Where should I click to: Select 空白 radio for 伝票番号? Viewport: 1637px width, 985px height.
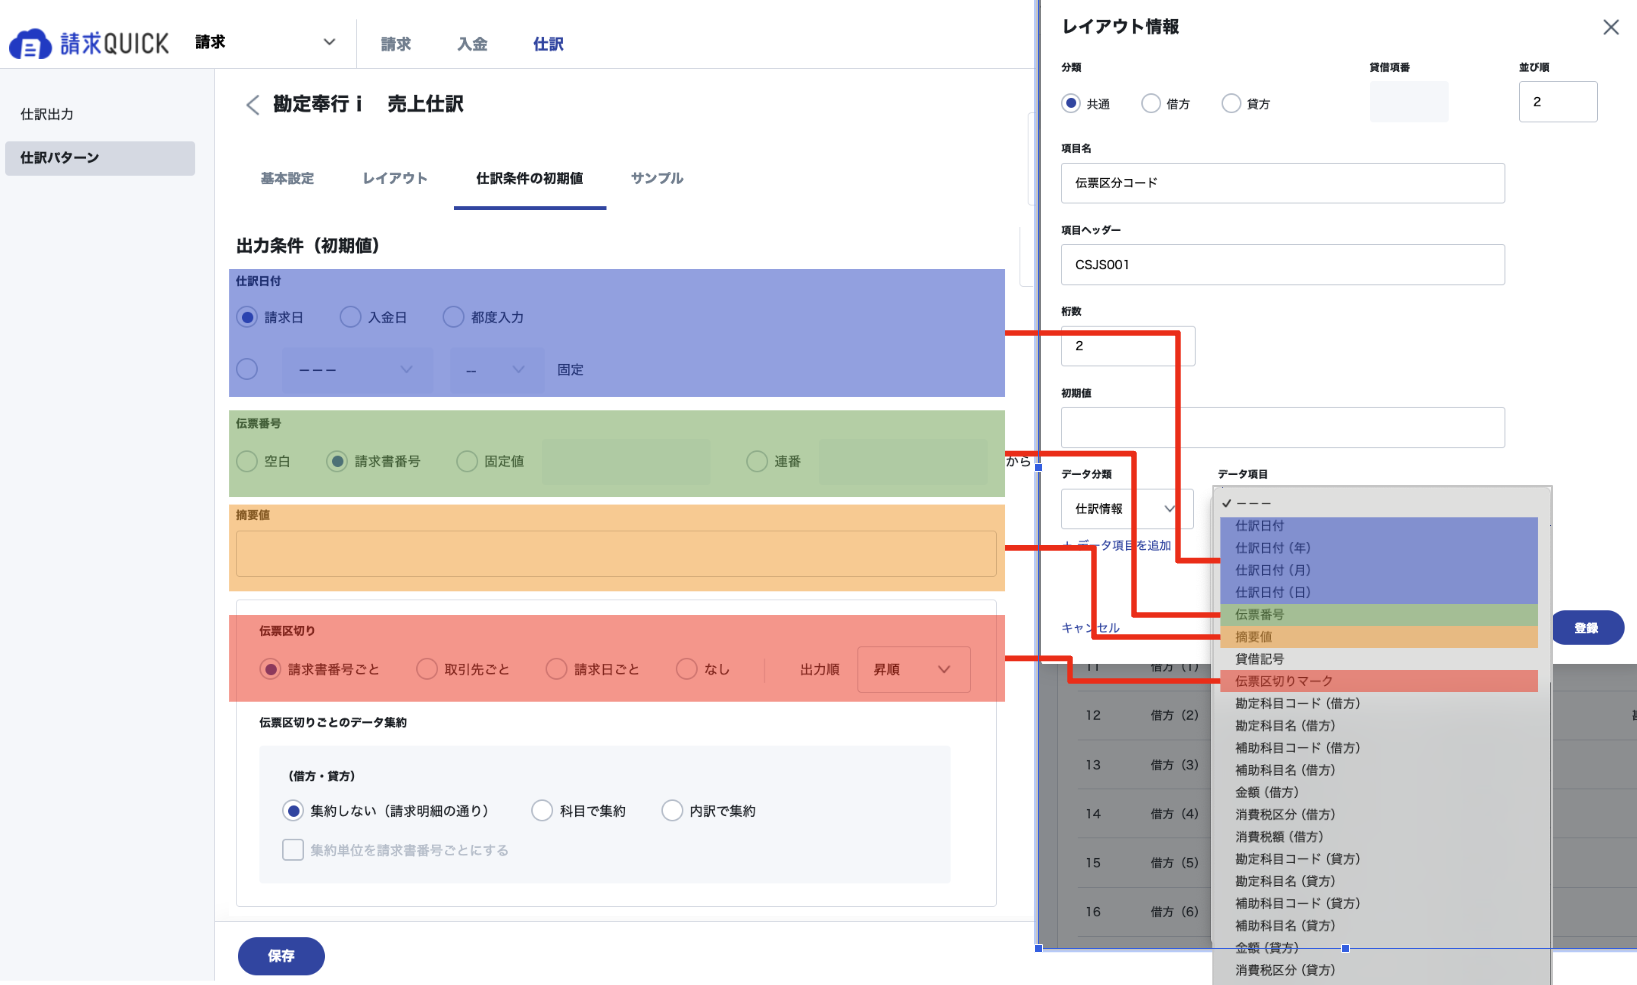247,461
